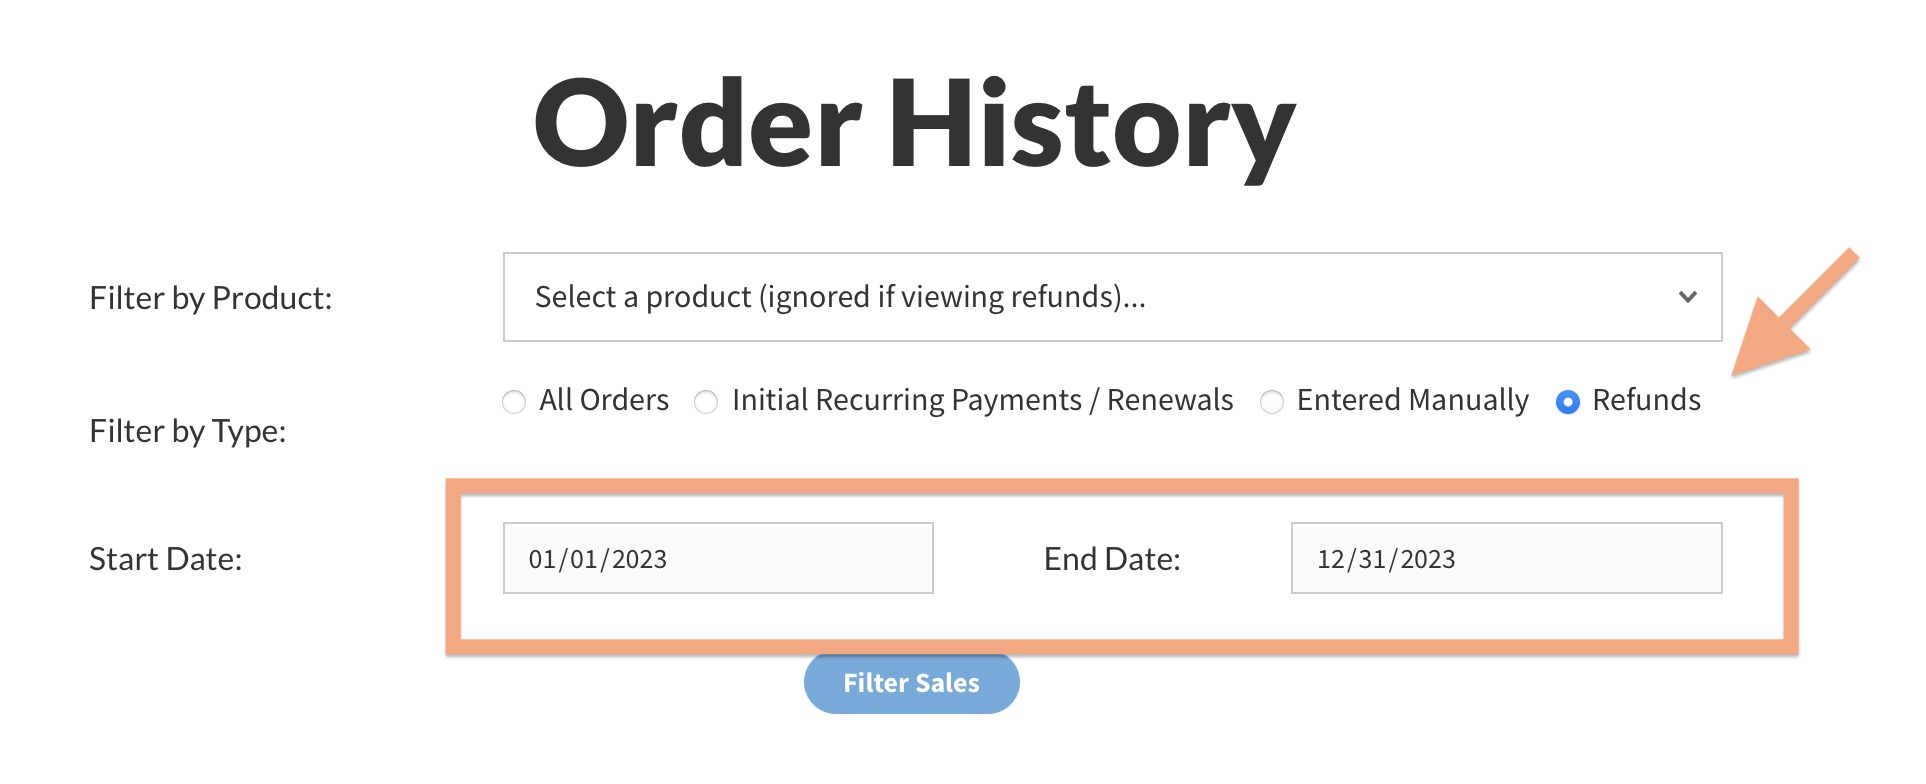
Task: Open the product filter select box
Action: [1110, 297]
